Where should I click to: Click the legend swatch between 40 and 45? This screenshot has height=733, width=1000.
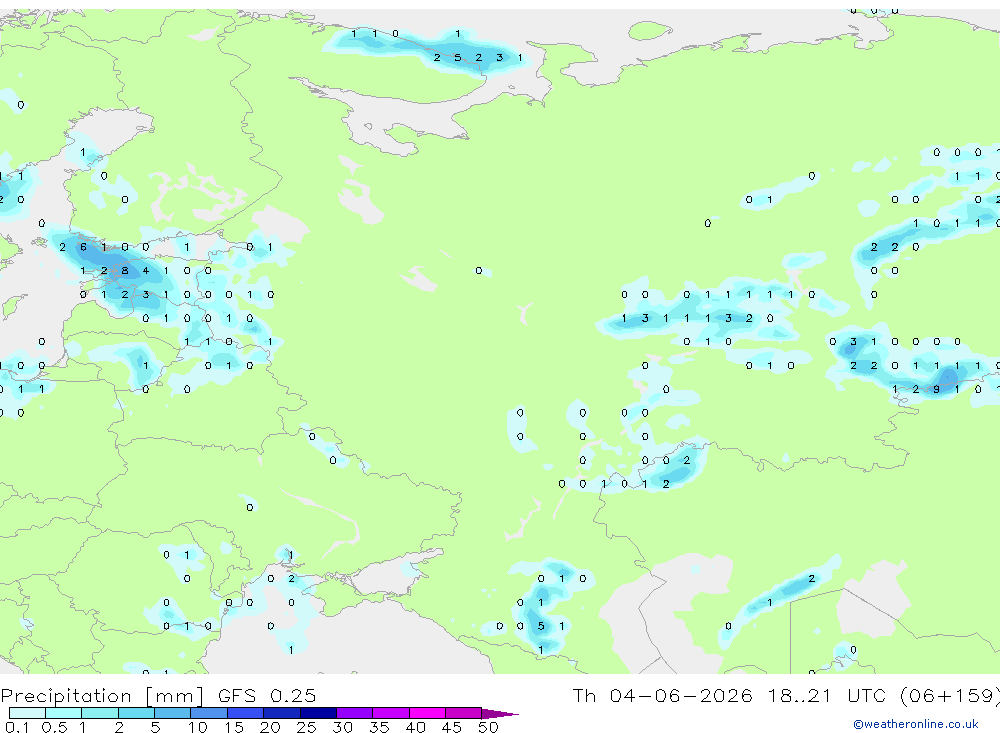427,713
